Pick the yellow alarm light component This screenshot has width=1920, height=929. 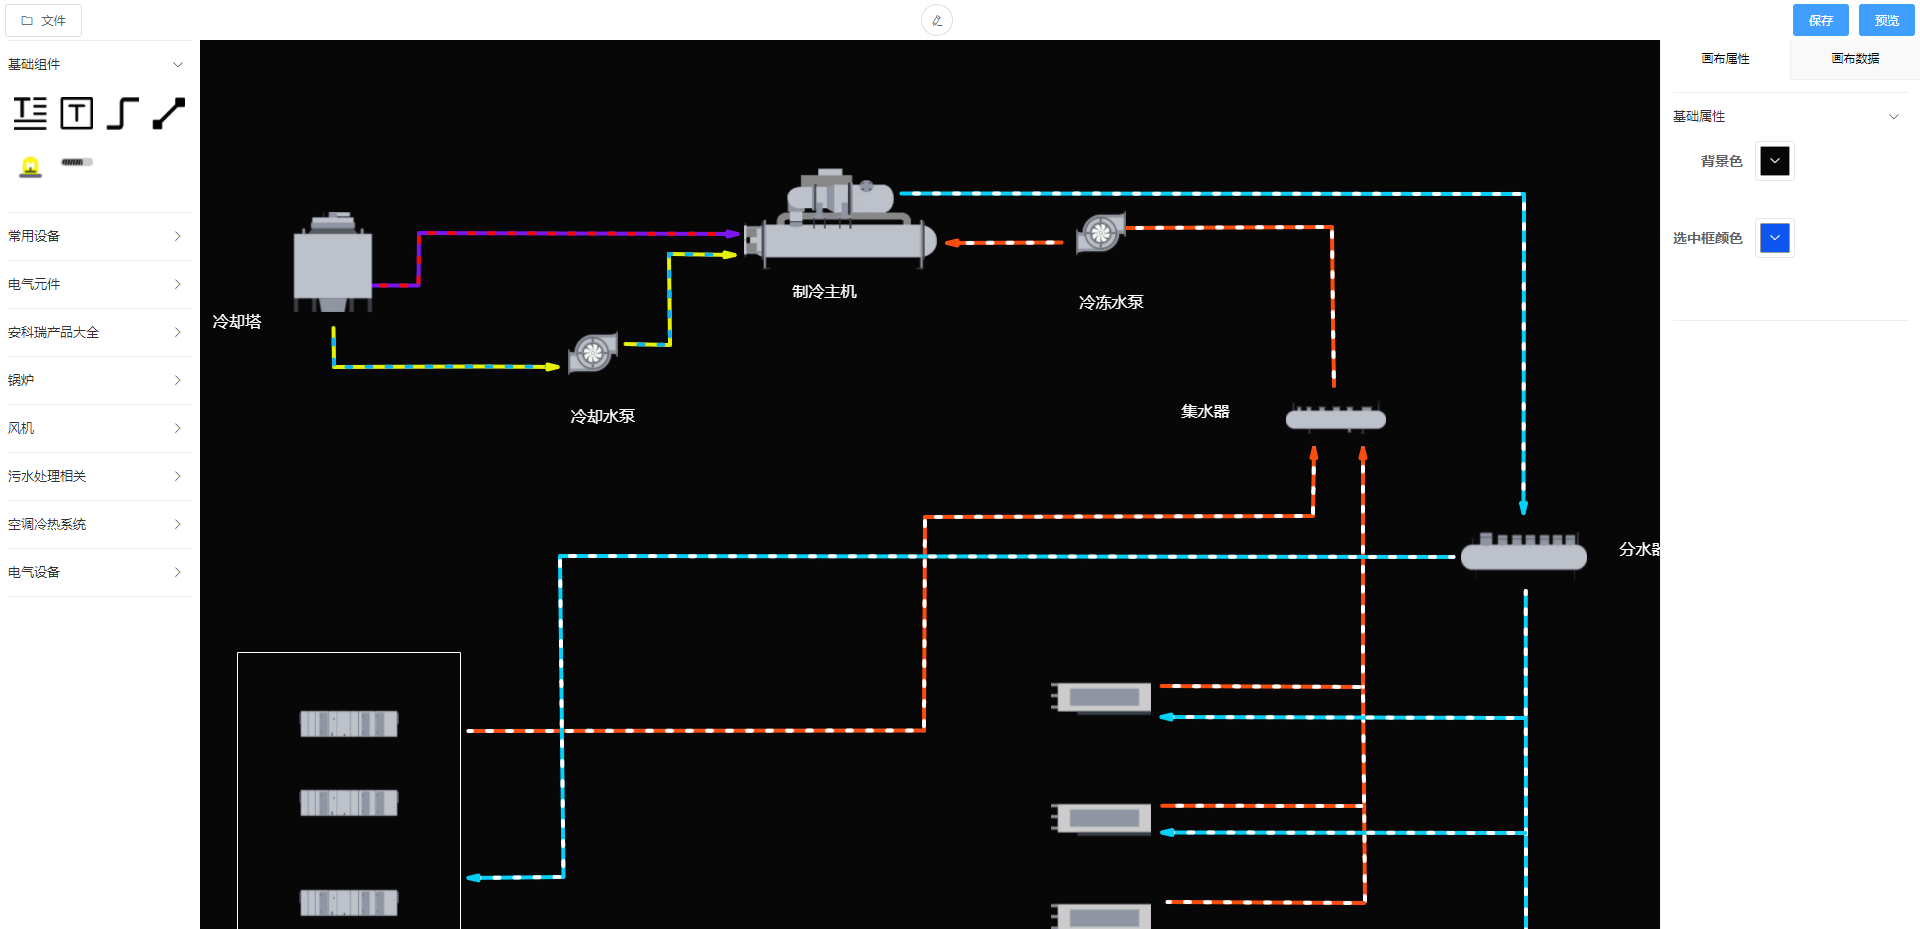click(x=31, y=166)
